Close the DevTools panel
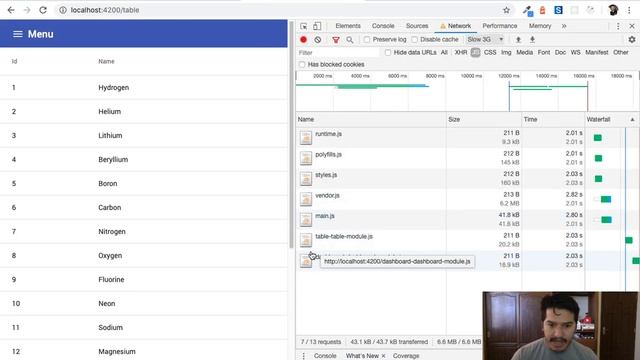The image size is (640, 360). tap(632, 26)
